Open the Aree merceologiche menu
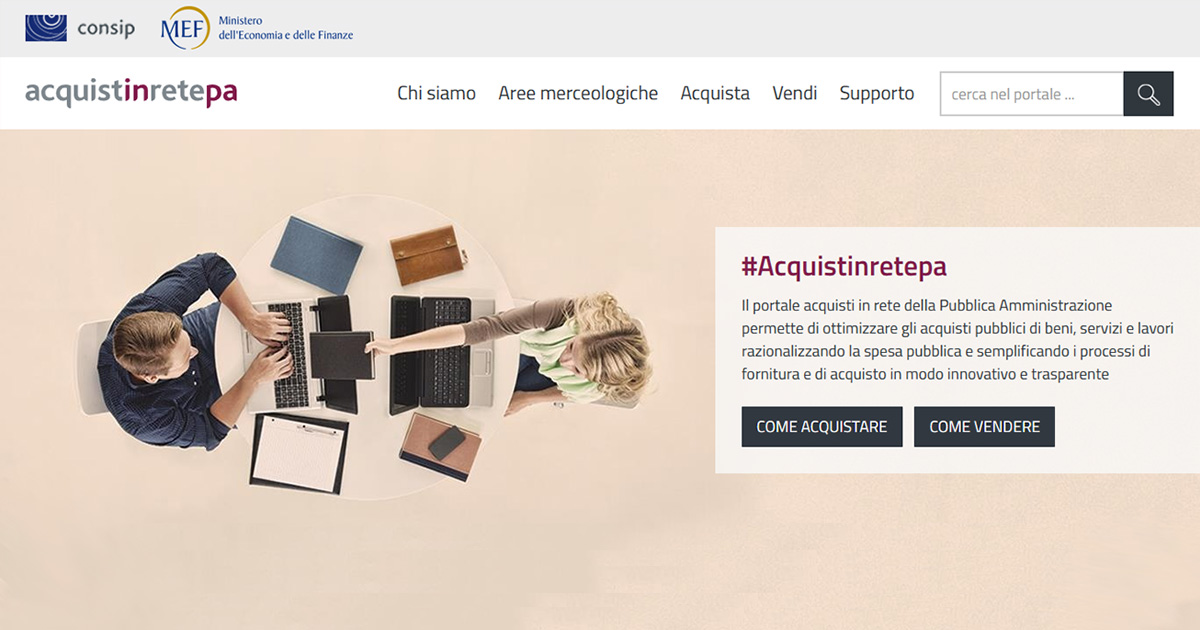The image size is (1200, 630). (x=578, y=93)
